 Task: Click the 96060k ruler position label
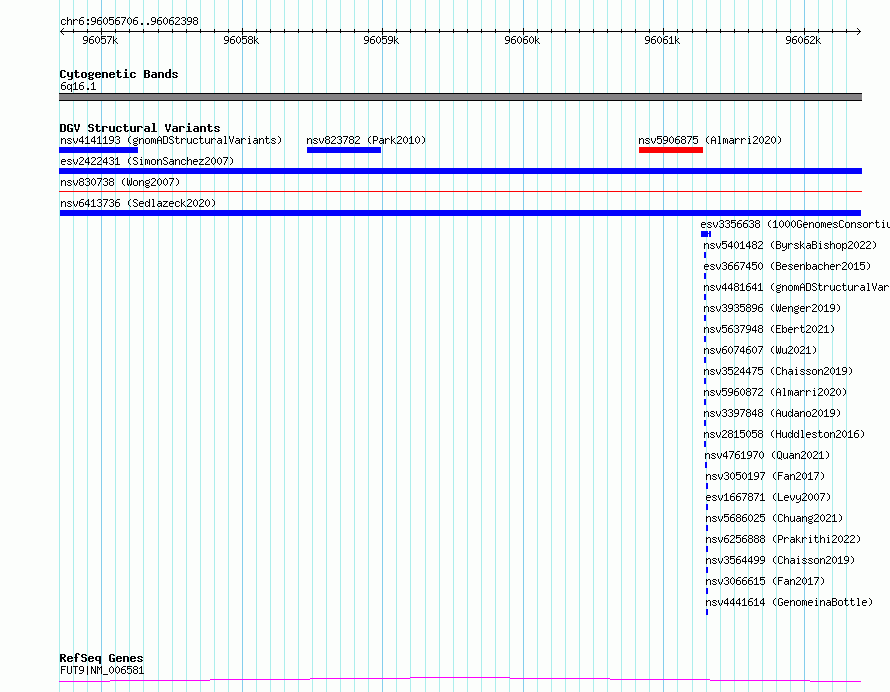(x=522, y=40)
